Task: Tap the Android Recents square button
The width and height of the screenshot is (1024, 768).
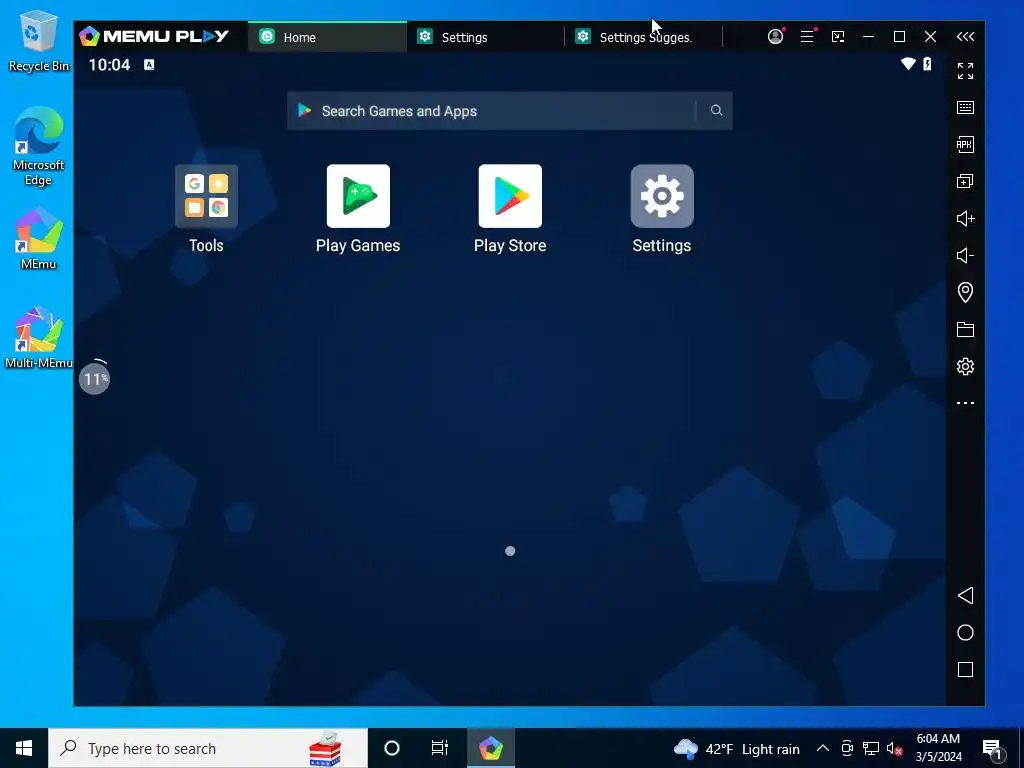Action: pos(965,669)
